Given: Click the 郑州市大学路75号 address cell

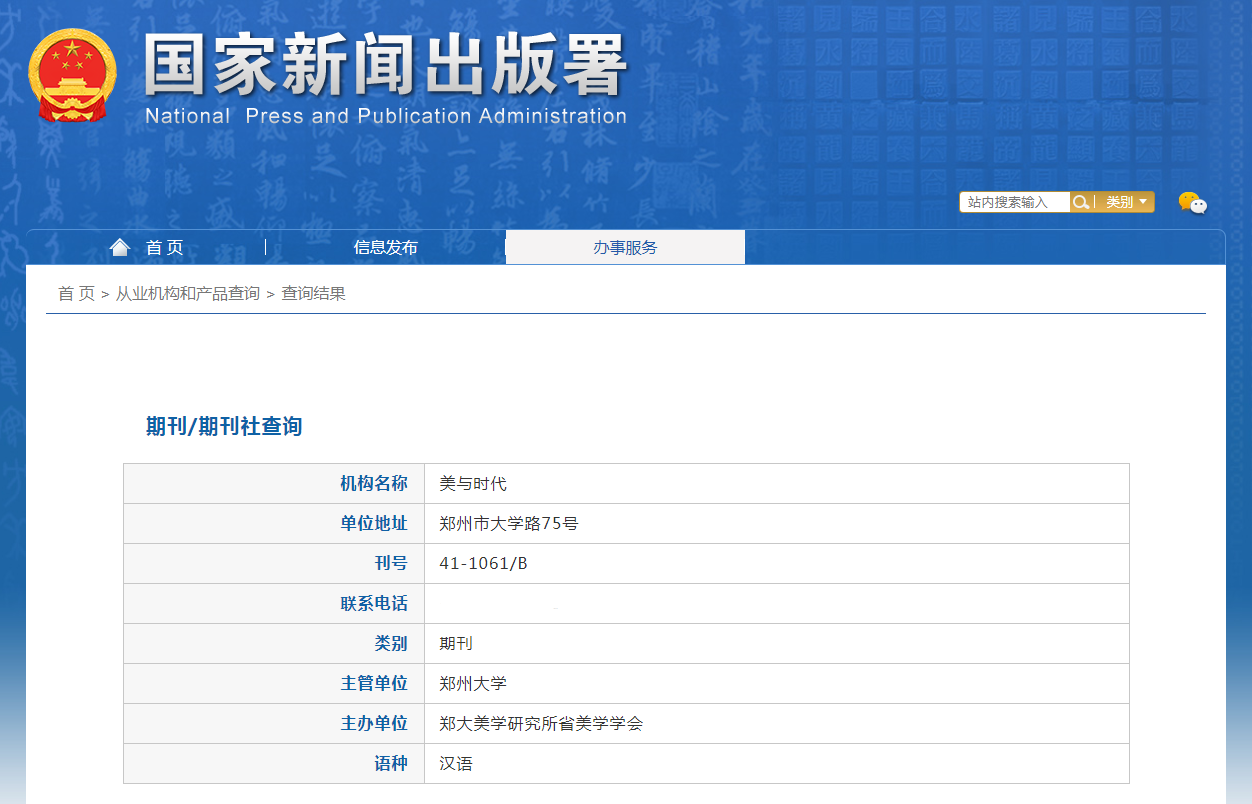Looking at the screenshot, I should [508, 524].
